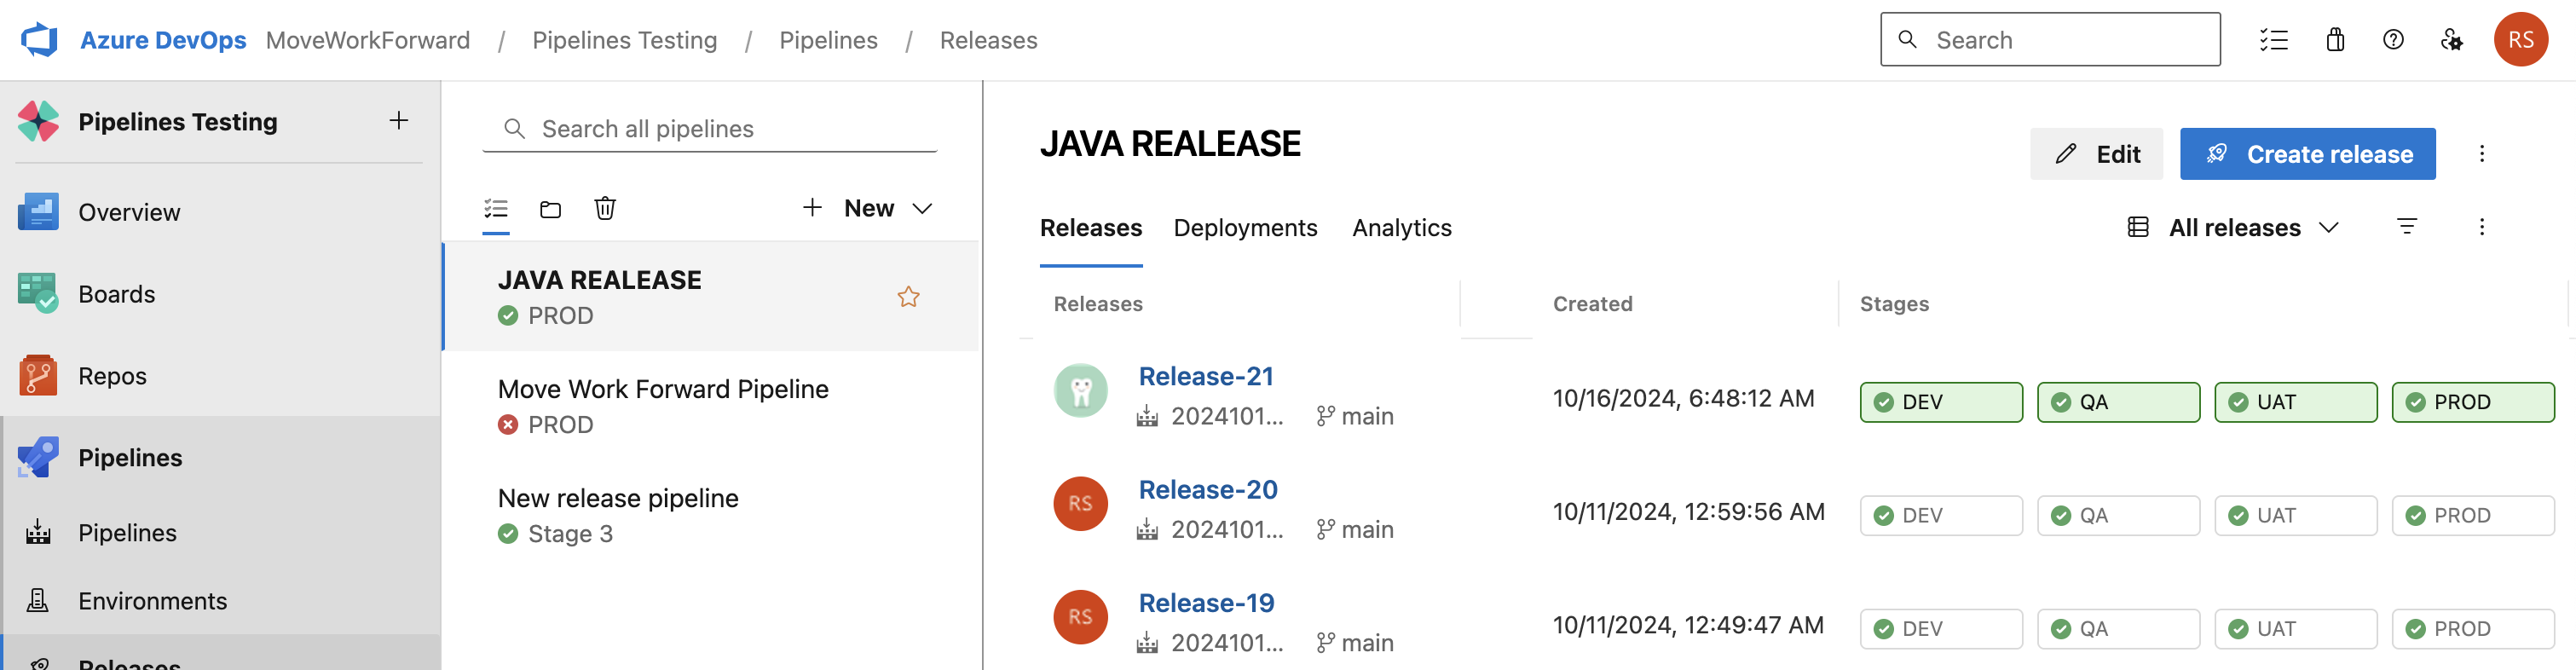Click the Create release button

coord(2307,154)
